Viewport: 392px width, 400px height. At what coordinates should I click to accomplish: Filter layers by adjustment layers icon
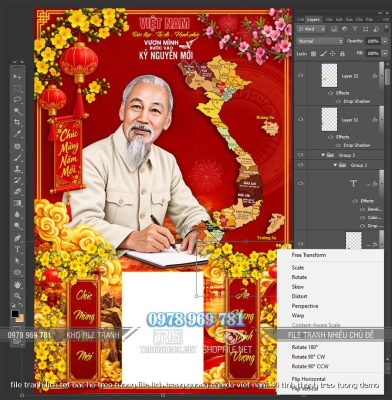344,29
